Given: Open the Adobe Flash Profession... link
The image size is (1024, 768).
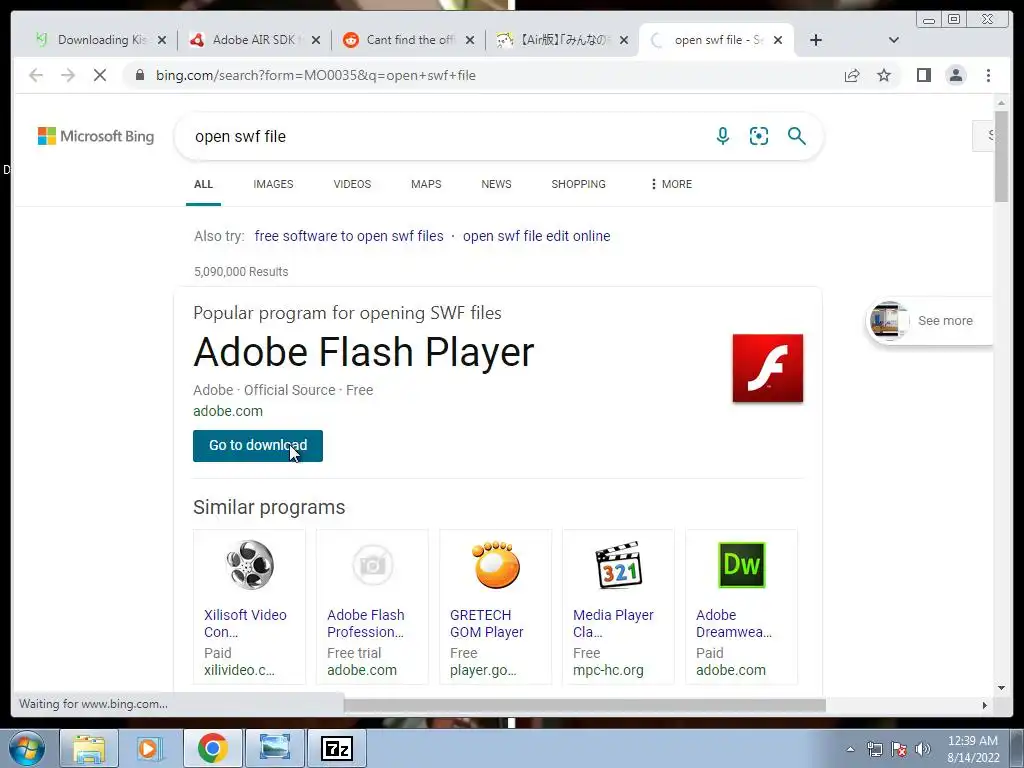Looking at the screenshot, I should tap(366, 623).
